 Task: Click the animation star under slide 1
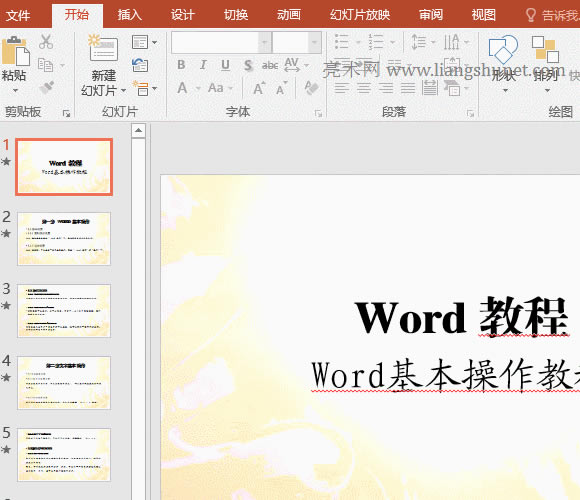tap(6, 161)
